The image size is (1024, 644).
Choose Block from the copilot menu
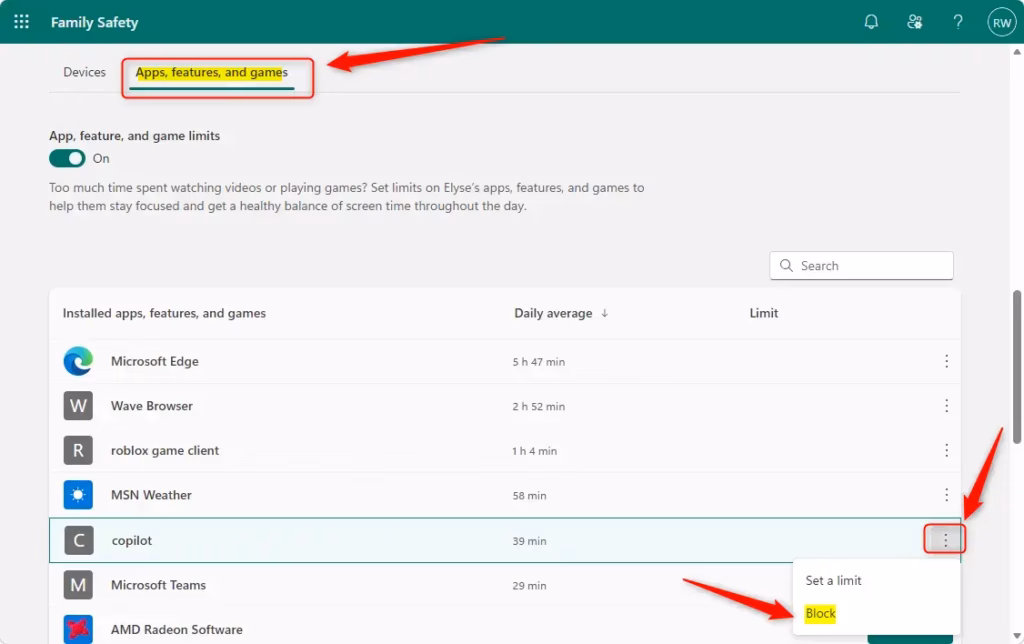pyautogui.click(x=820, y=613)
